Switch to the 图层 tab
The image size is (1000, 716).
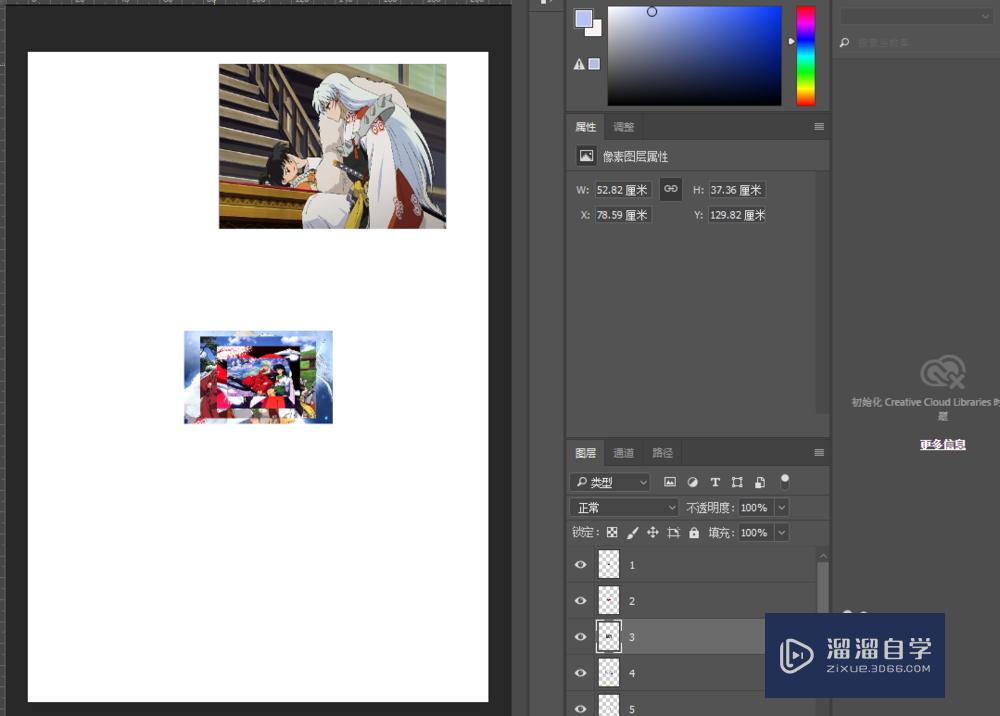pos(585,453)
